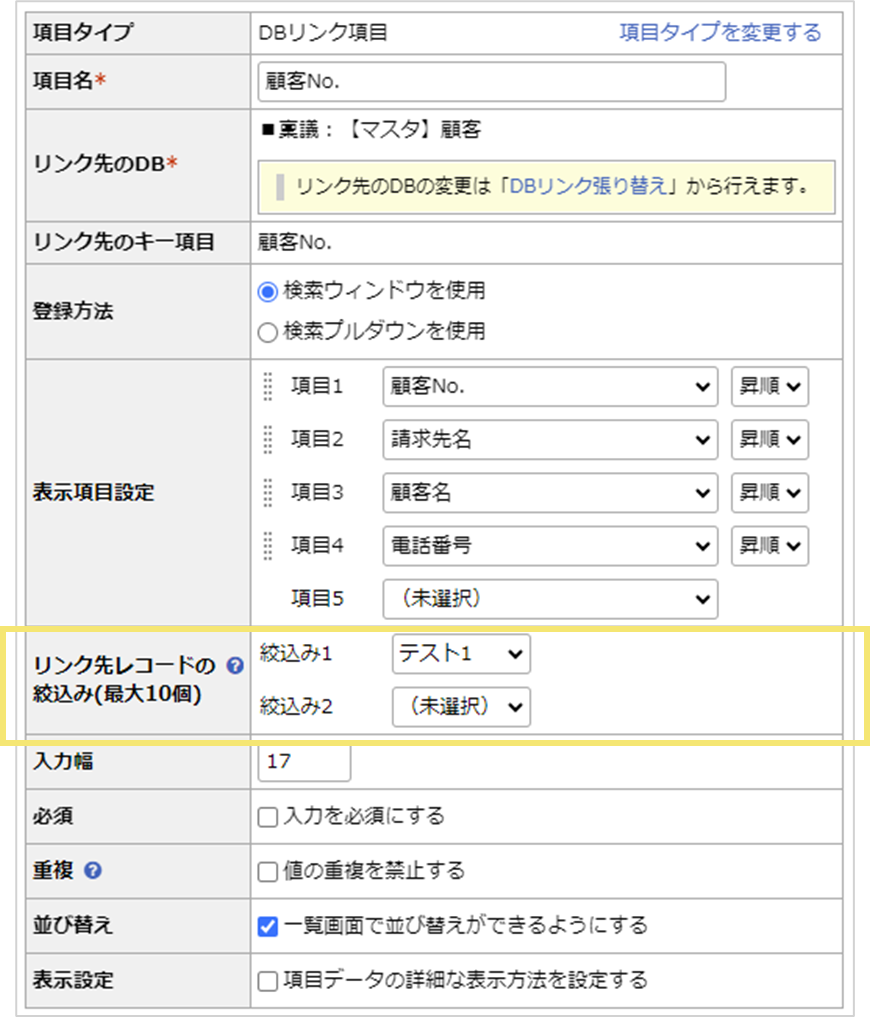The width and height of the screenshot is (870, 1017).
Task: Open the 絞込み2 未選択 dropdown
Action: [x=462, y=707]
